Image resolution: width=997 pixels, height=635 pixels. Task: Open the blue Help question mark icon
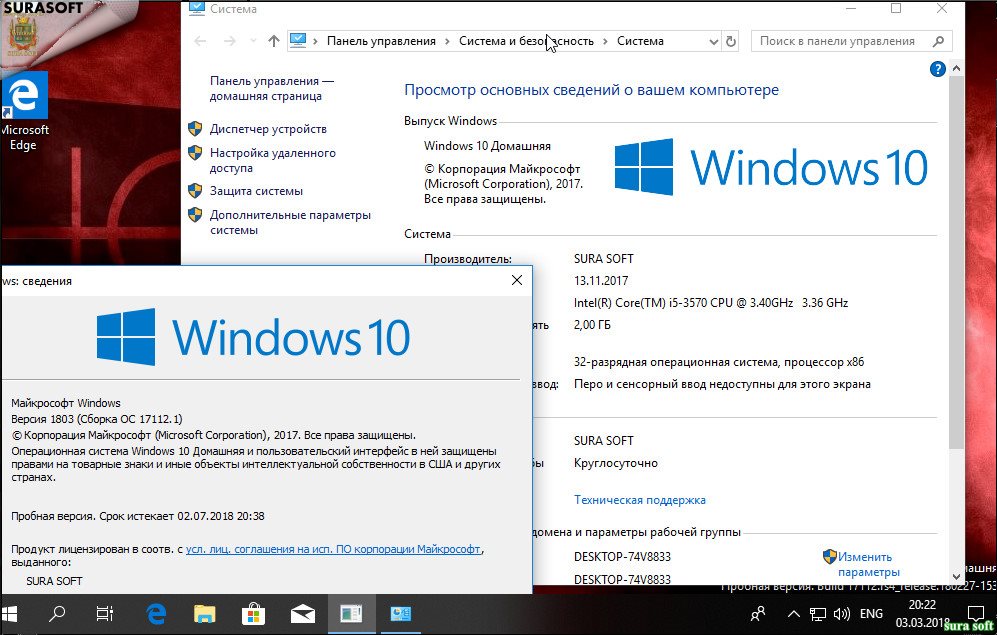(937, 69)
